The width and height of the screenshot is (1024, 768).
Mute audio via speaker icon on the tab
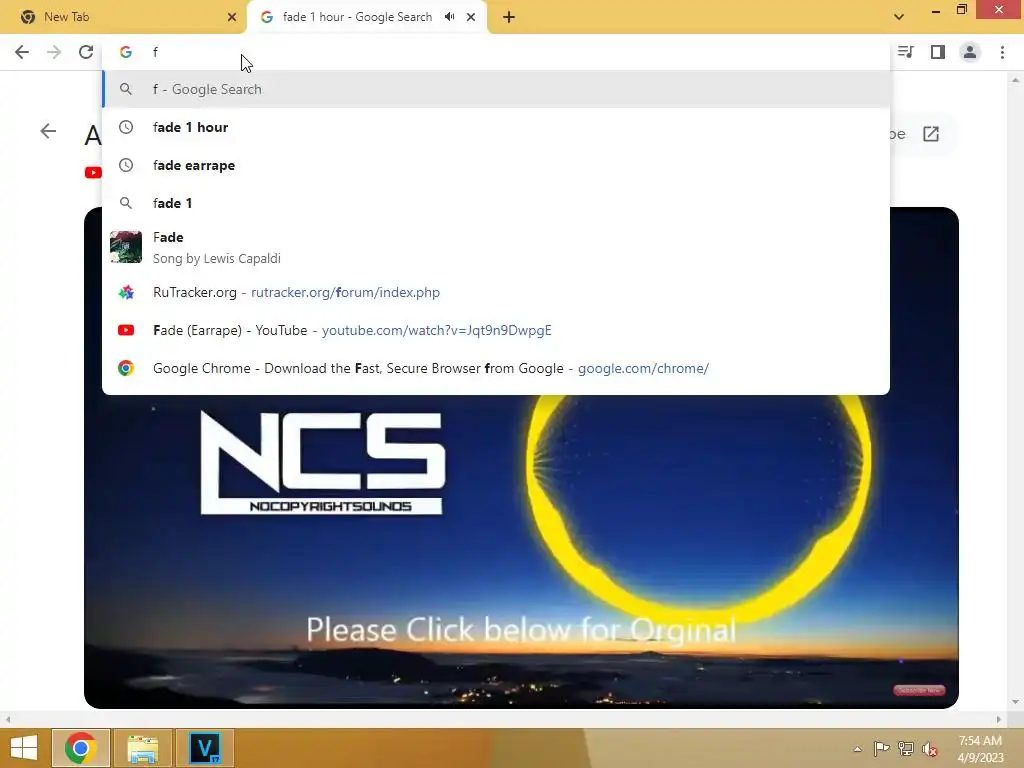click(449, 17)
